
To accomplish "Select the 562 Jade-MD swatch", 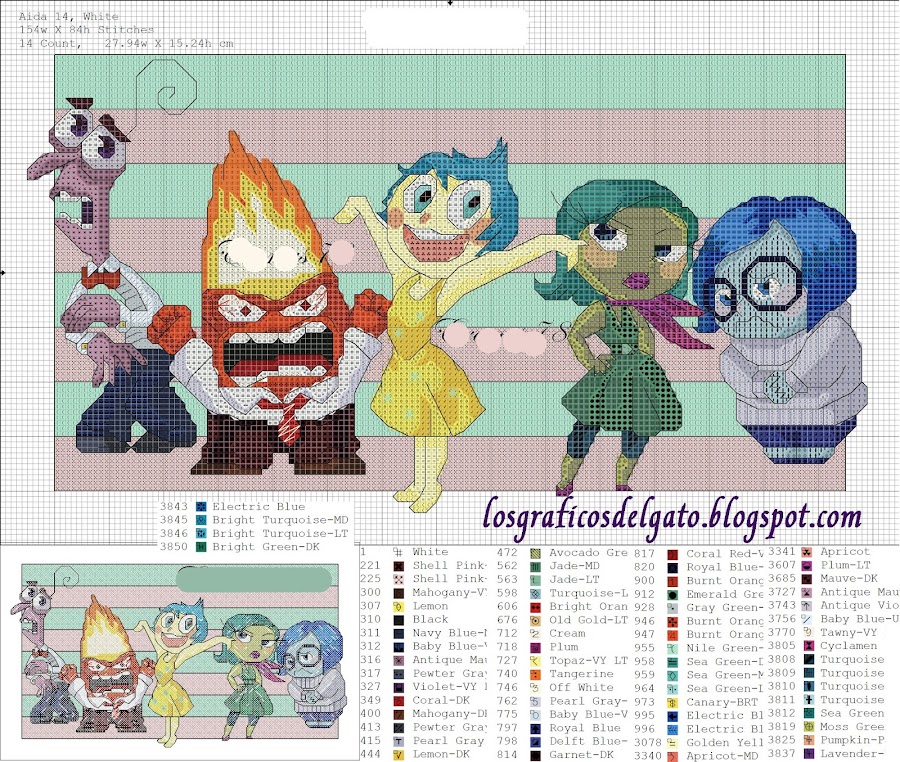I will pyautogui.click(x=535, y=566).
